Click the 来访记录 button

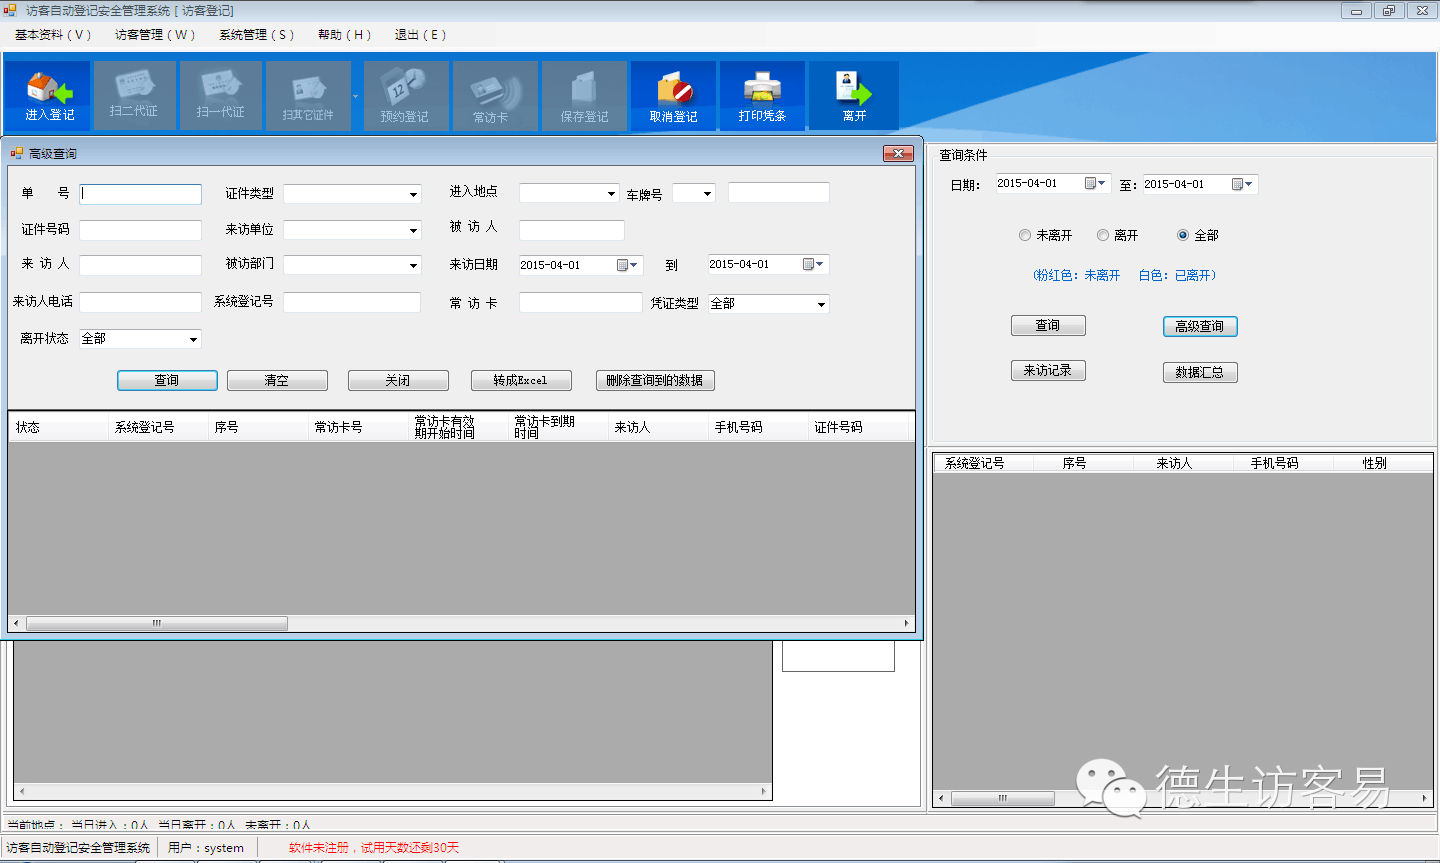tap(1048, 370)
